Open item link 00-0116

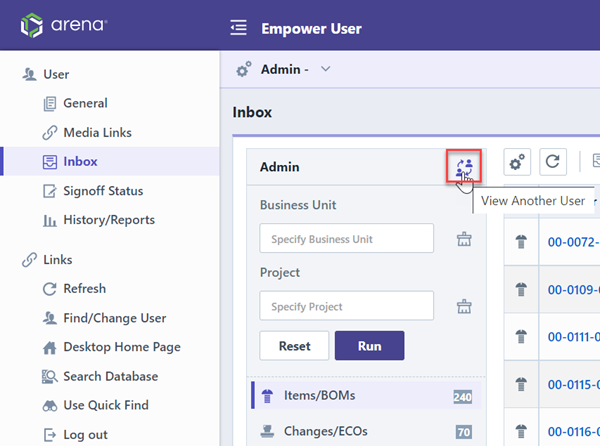tap(573, 432)
